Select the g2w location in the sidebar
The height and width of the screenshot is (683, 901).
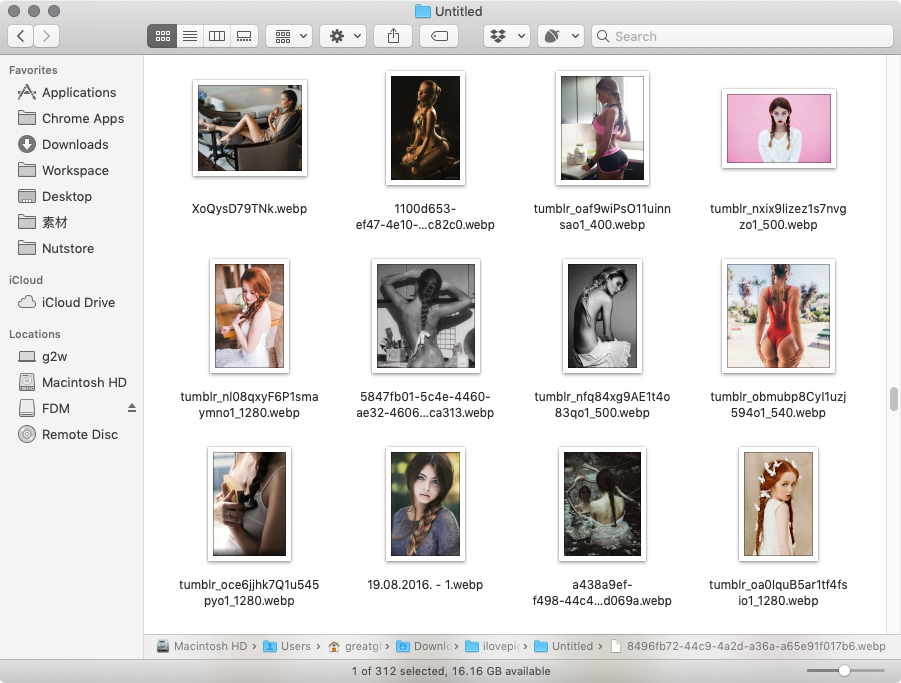pyautogui.click(x=71, y=357)
